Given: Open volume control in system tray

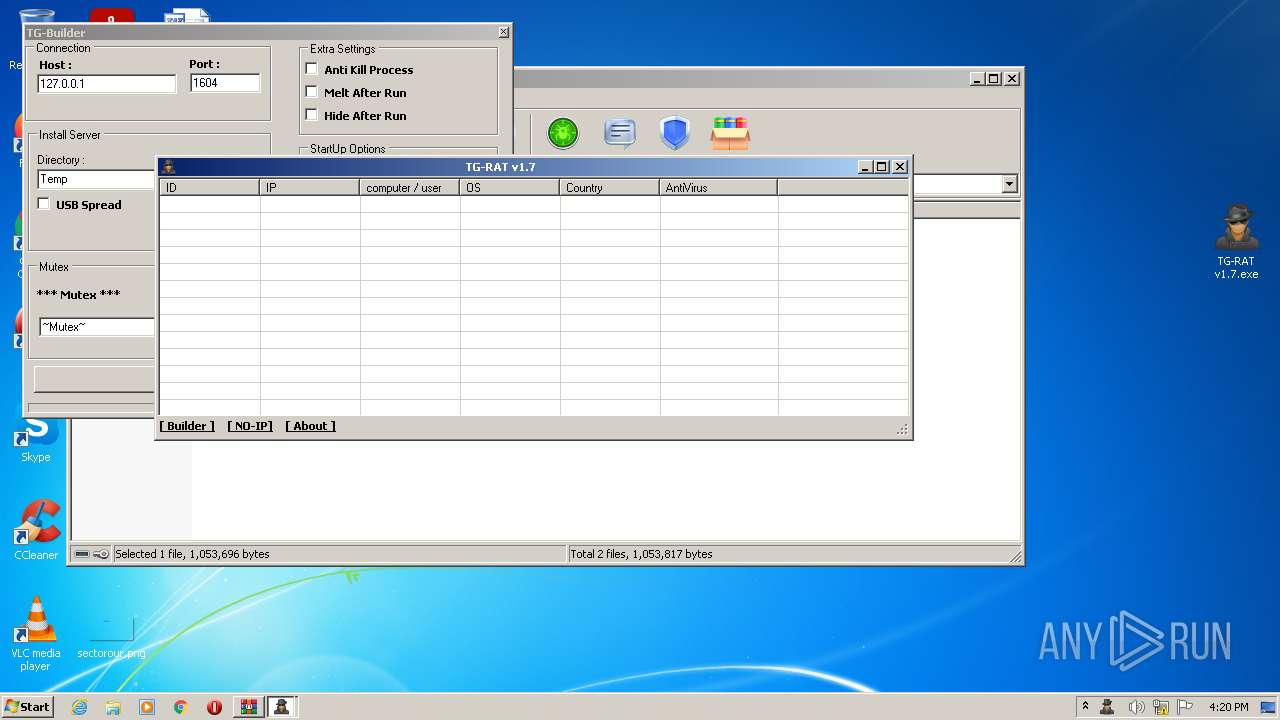Looking at the screenshot, I should (1136, 707).
